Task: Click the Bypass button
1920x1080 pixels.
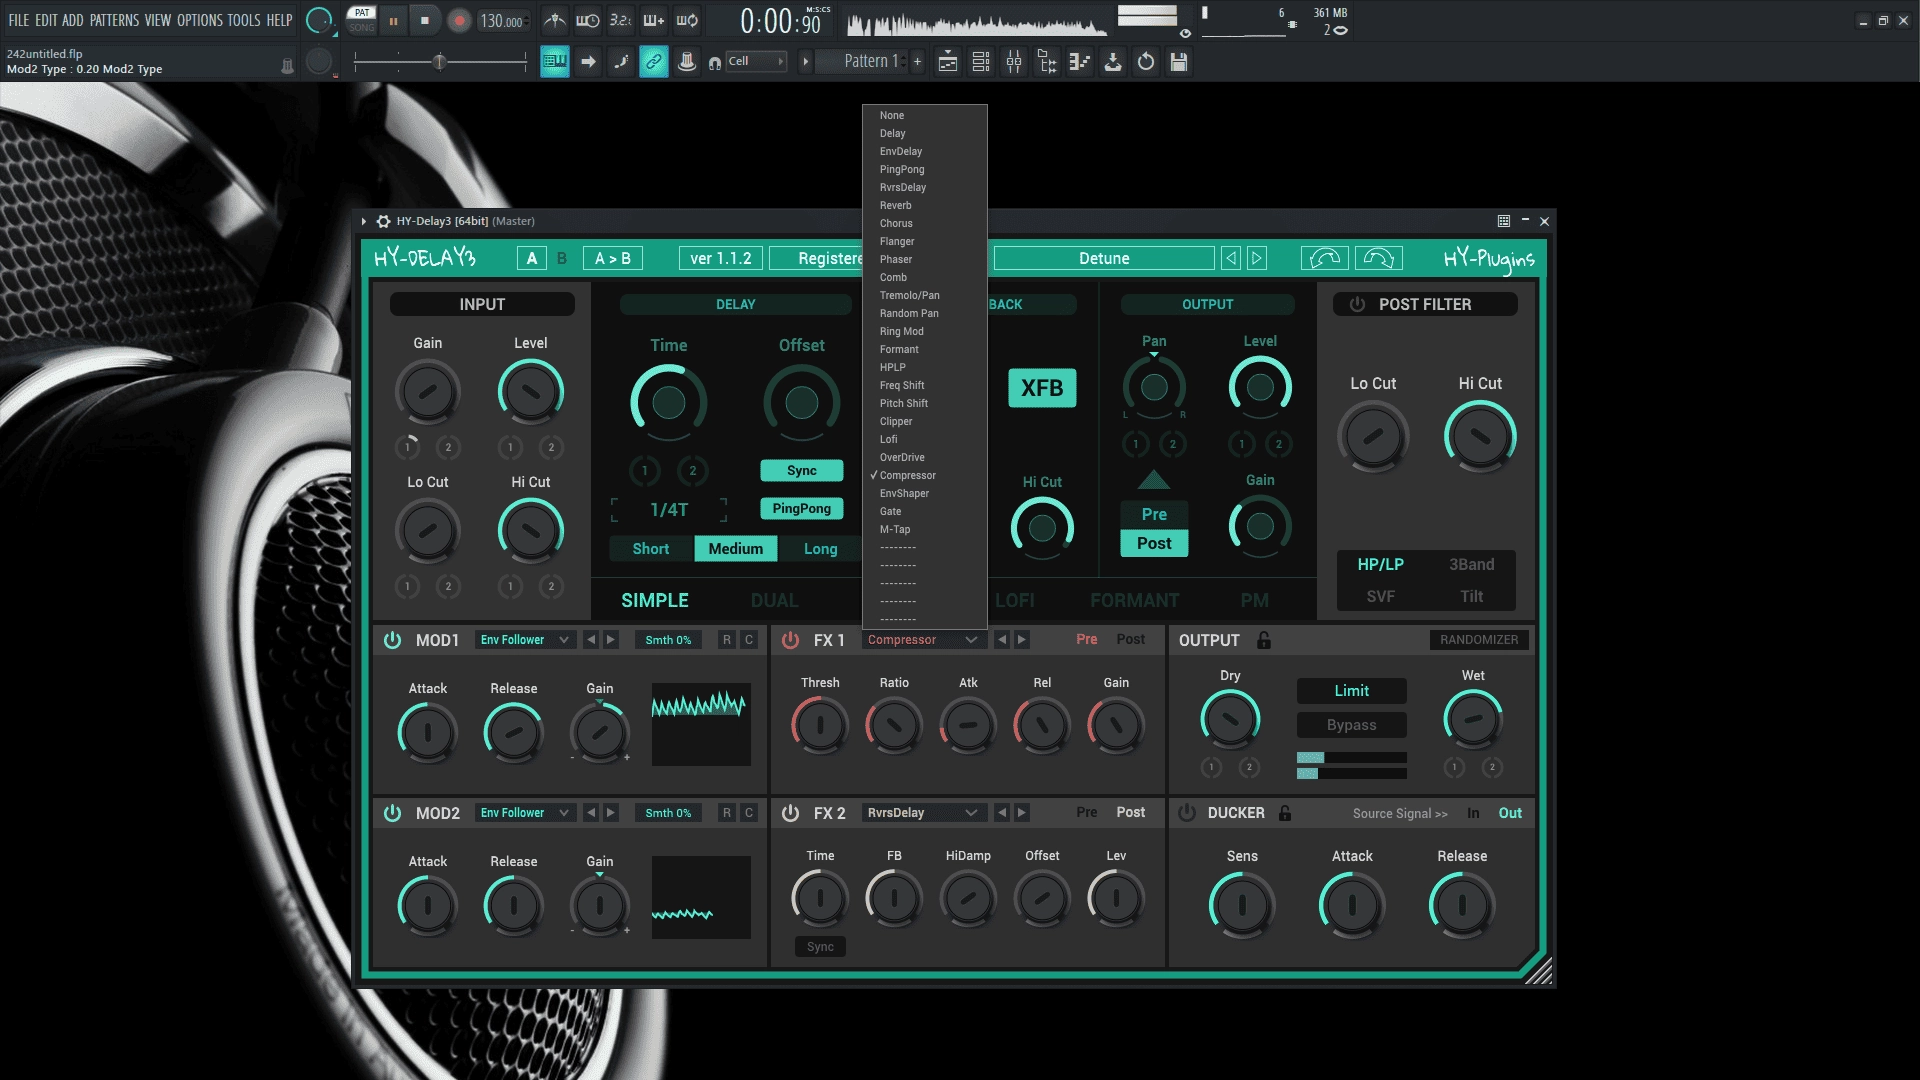Action: [x=1351, y=725]
